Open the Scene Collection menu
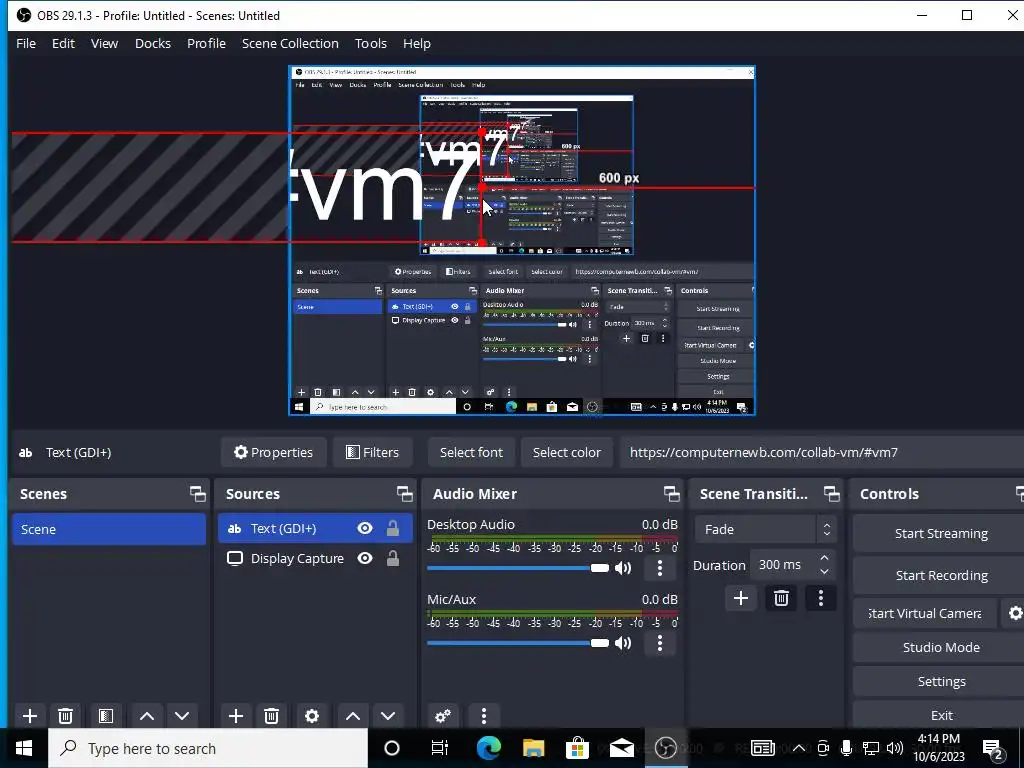 point(290,43)
